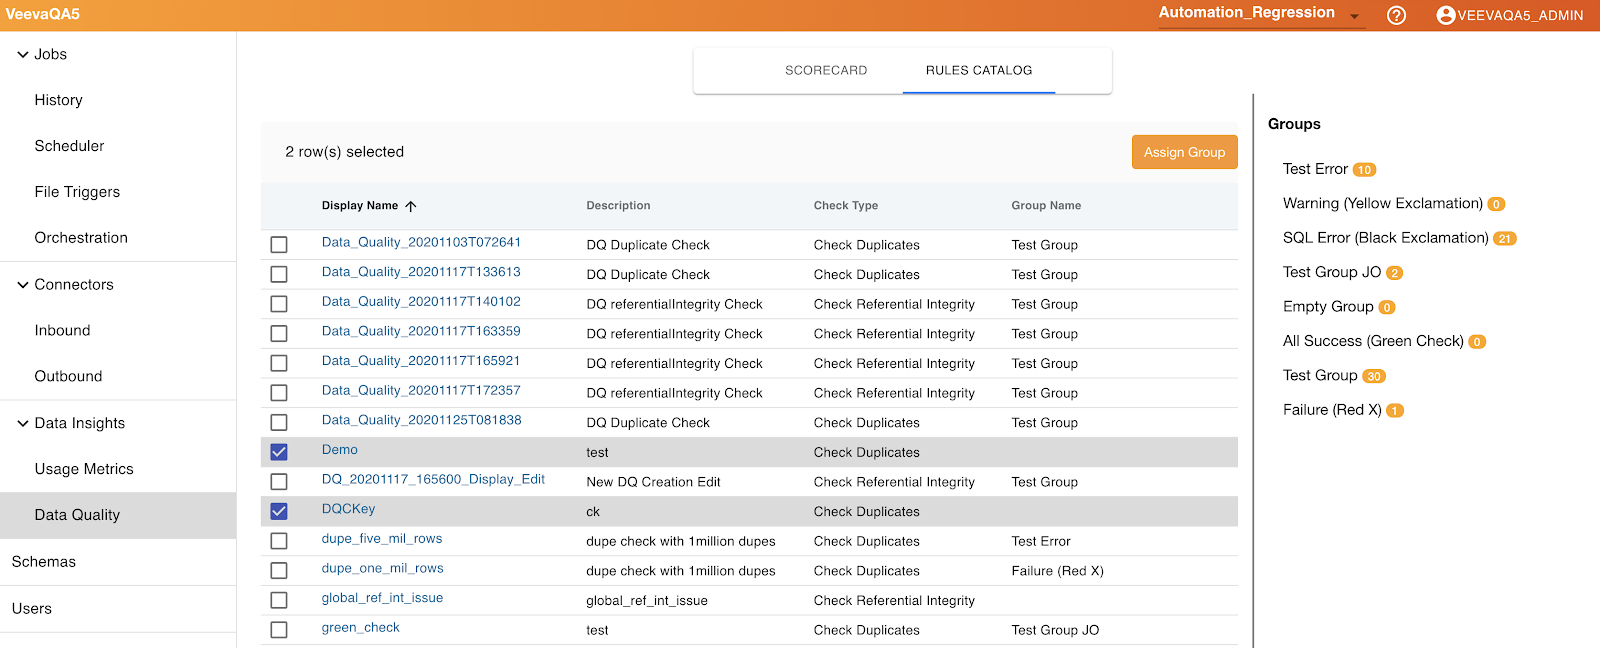
Task: Click the Test Error count badge
Action: click(1364, 170)
